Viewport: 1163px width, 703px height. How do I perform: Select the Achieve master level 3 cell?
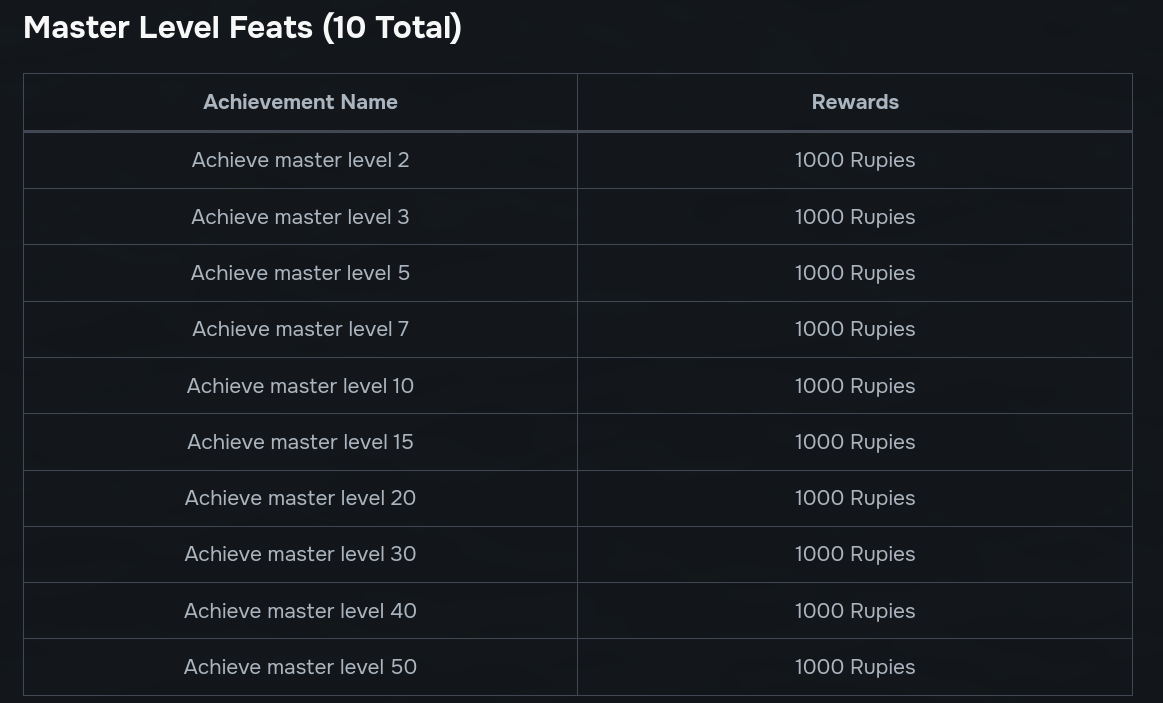click(300, 217)
